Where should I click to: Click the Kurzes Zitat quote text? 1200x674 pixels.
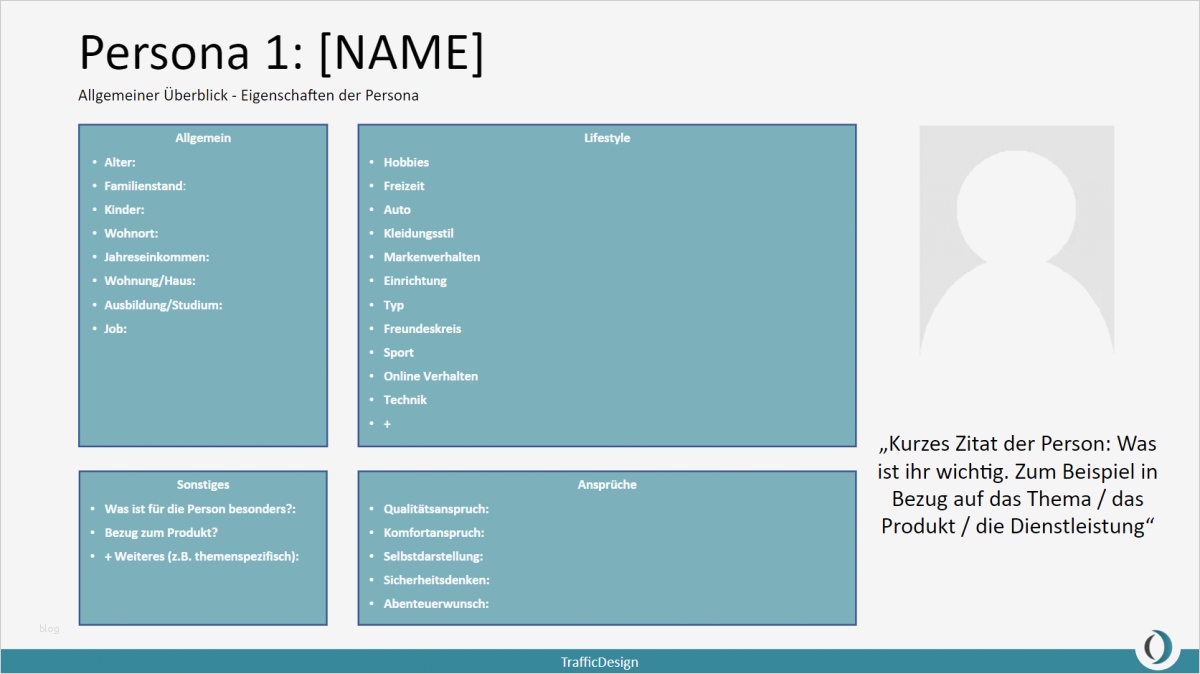pyautogui.click(x=1018, y=484)
